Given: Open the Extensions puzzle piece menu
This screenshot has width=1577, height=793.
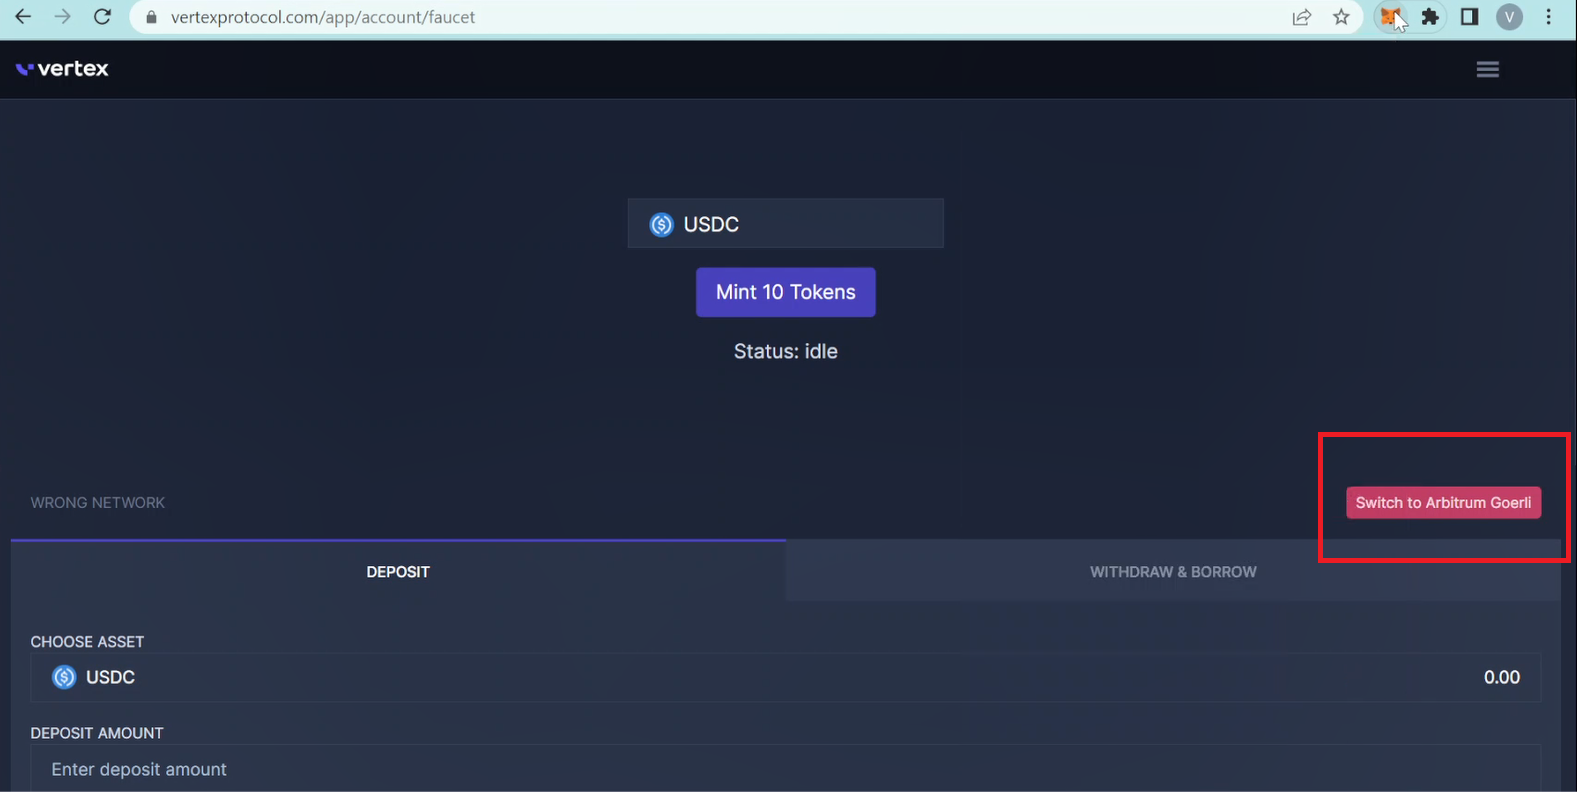Looking at the screenshot, I should click(x=1430, y=17).
